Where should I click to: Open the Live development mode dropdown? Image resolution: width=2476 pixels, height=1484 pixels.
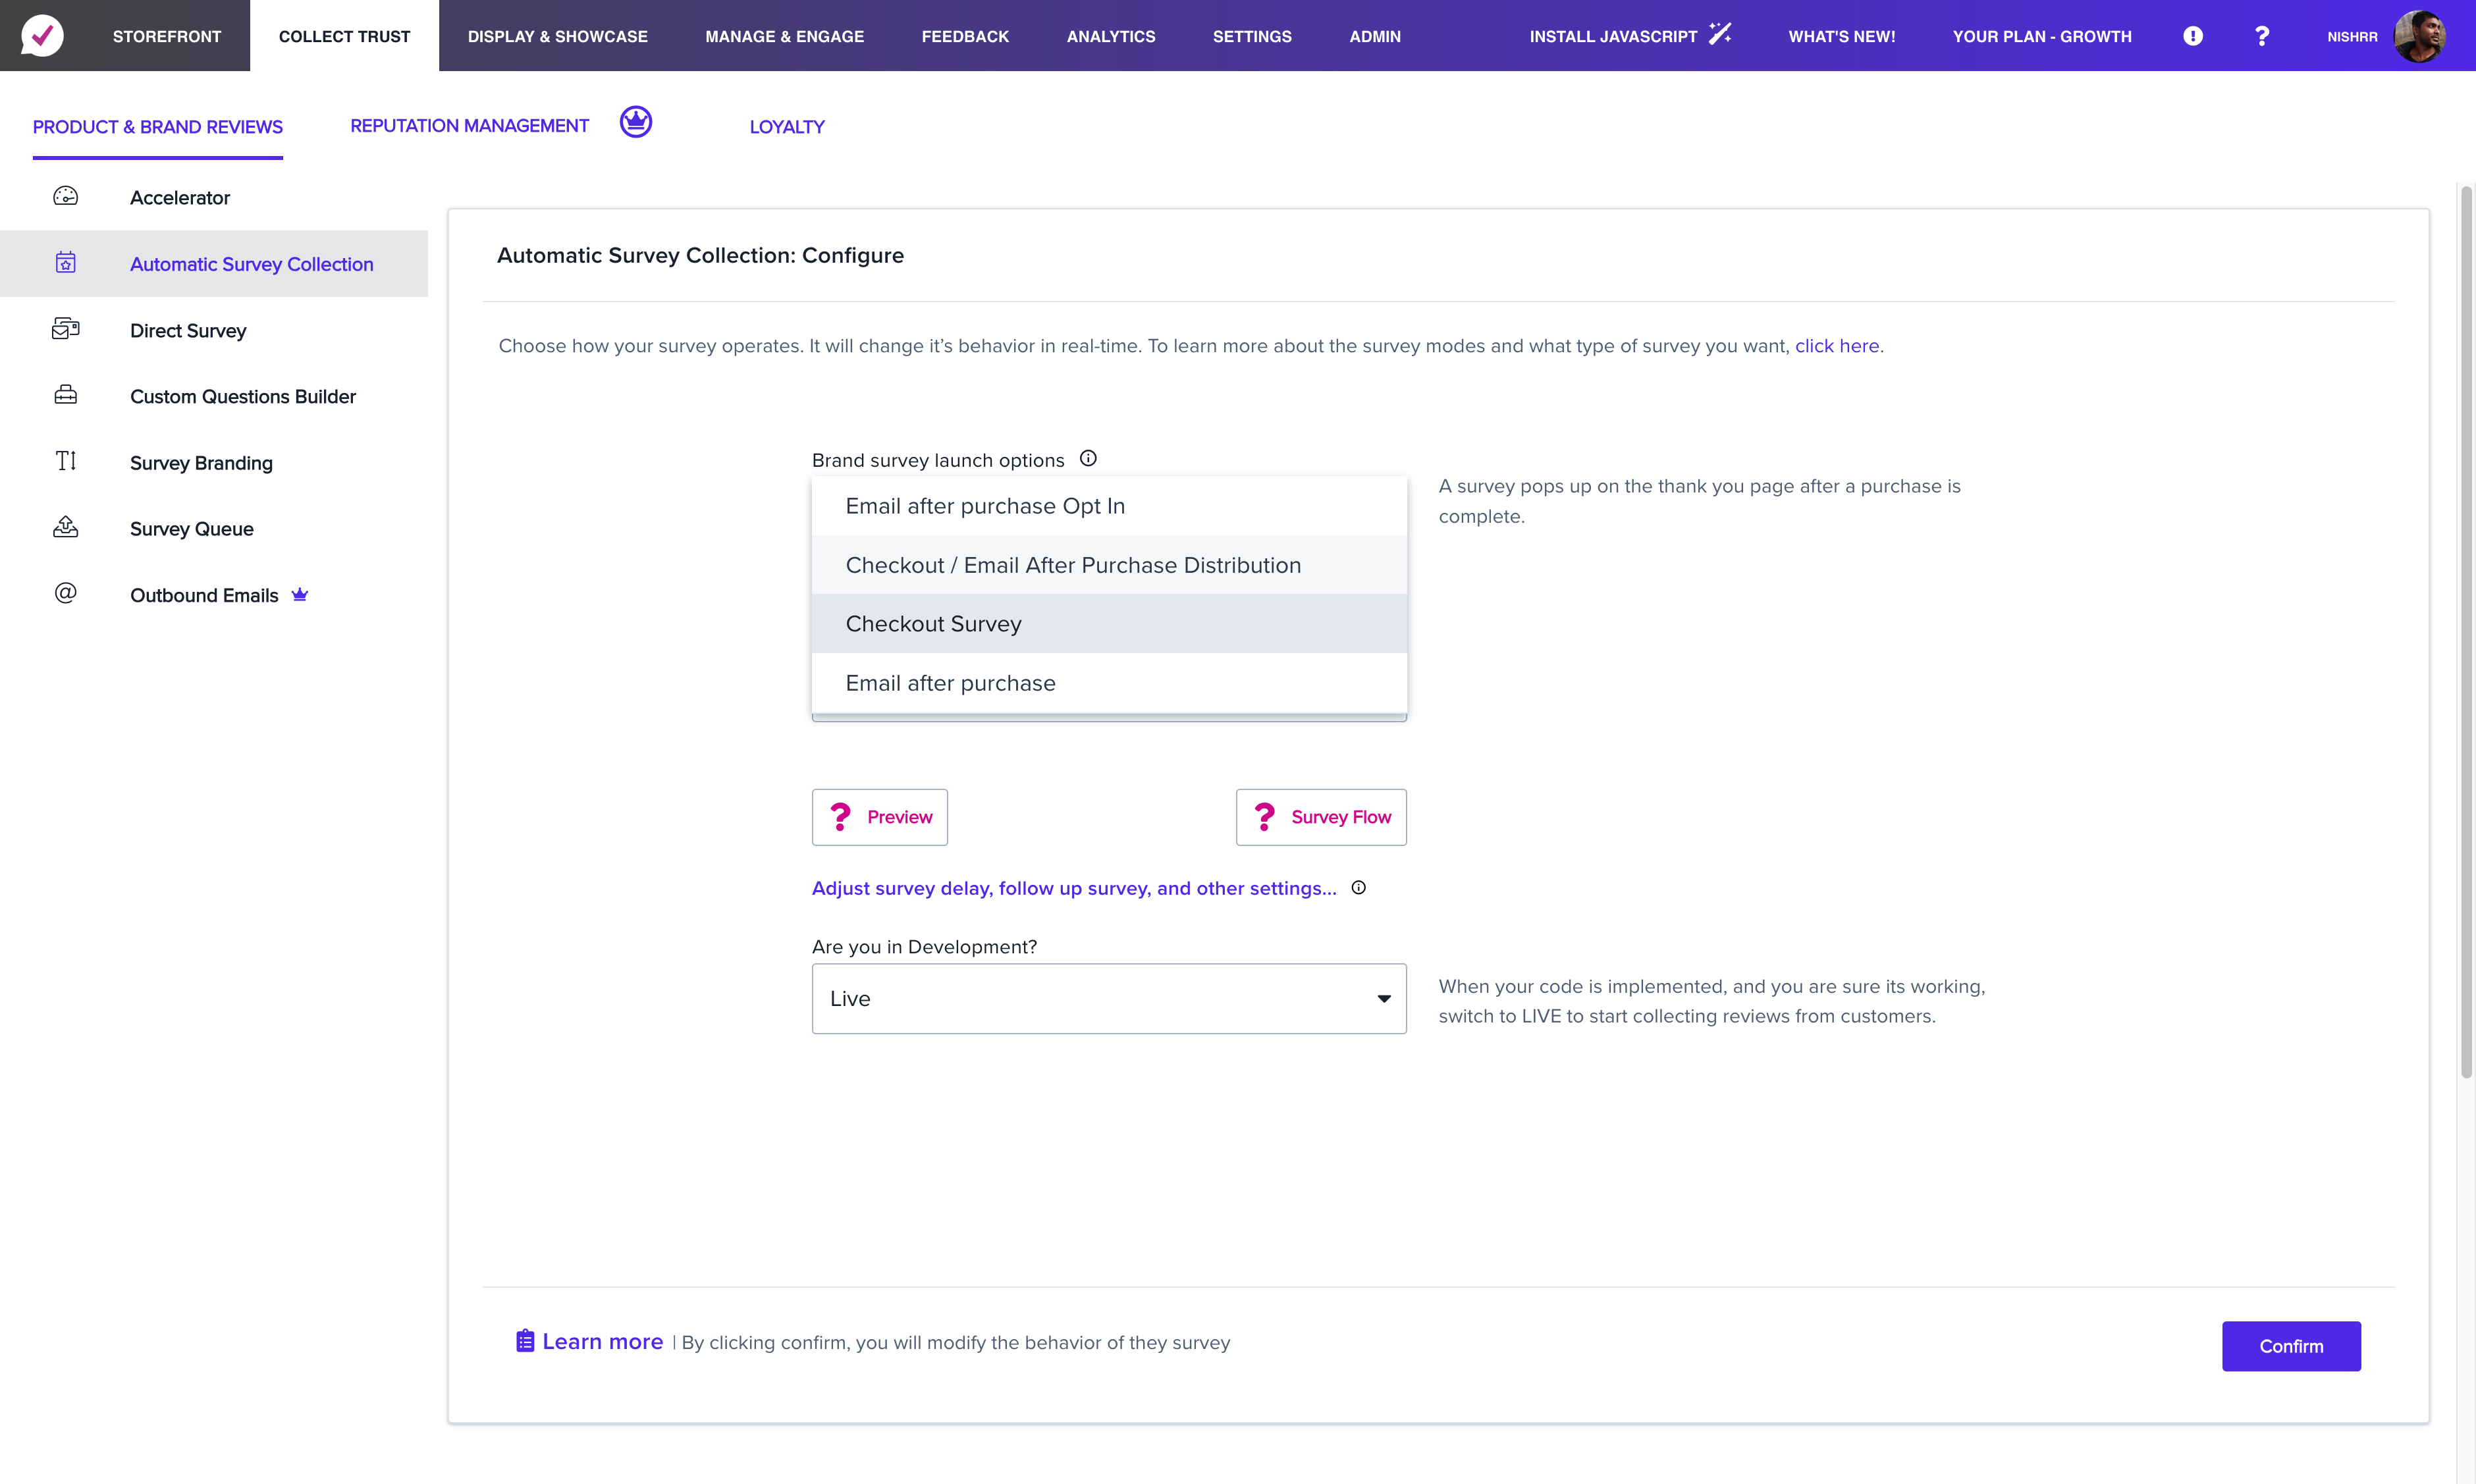(x=1109, y=998)
